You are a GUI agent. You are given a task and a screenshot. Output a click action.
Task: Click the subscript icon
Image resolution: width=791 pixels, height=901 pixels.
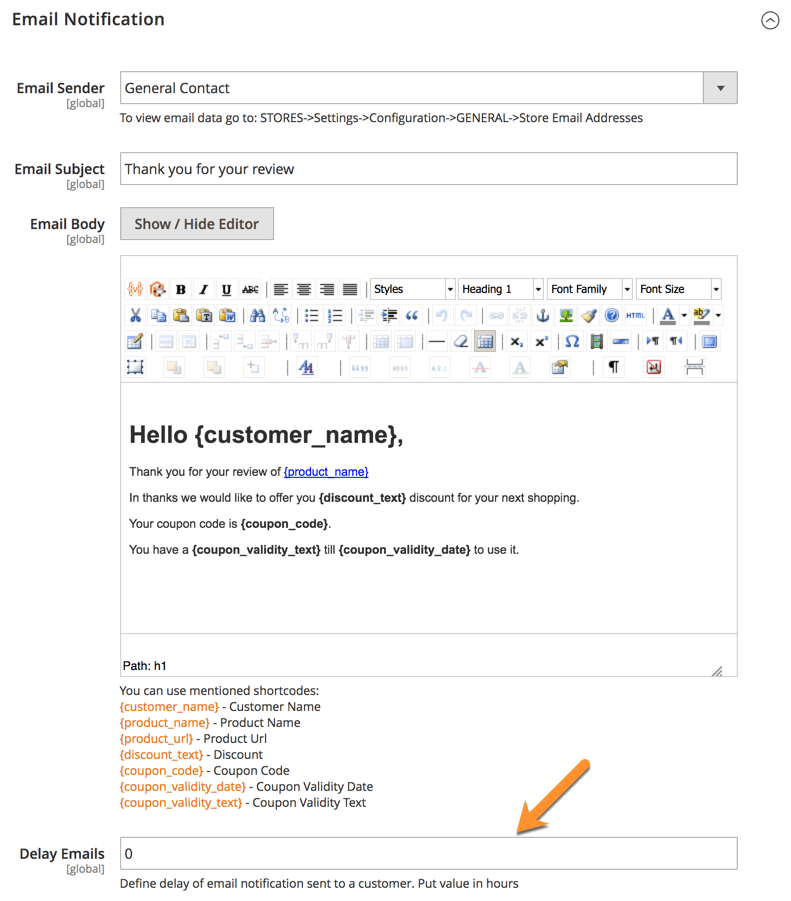coord(516,342)
